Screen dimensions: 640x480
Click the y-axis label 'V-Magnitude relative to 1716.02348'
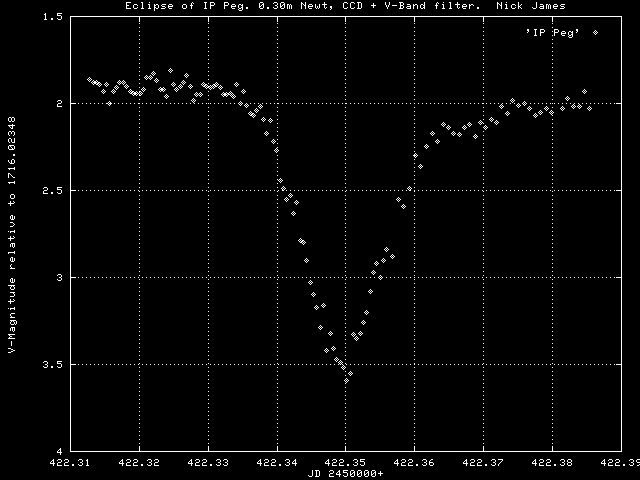point(12,234)
